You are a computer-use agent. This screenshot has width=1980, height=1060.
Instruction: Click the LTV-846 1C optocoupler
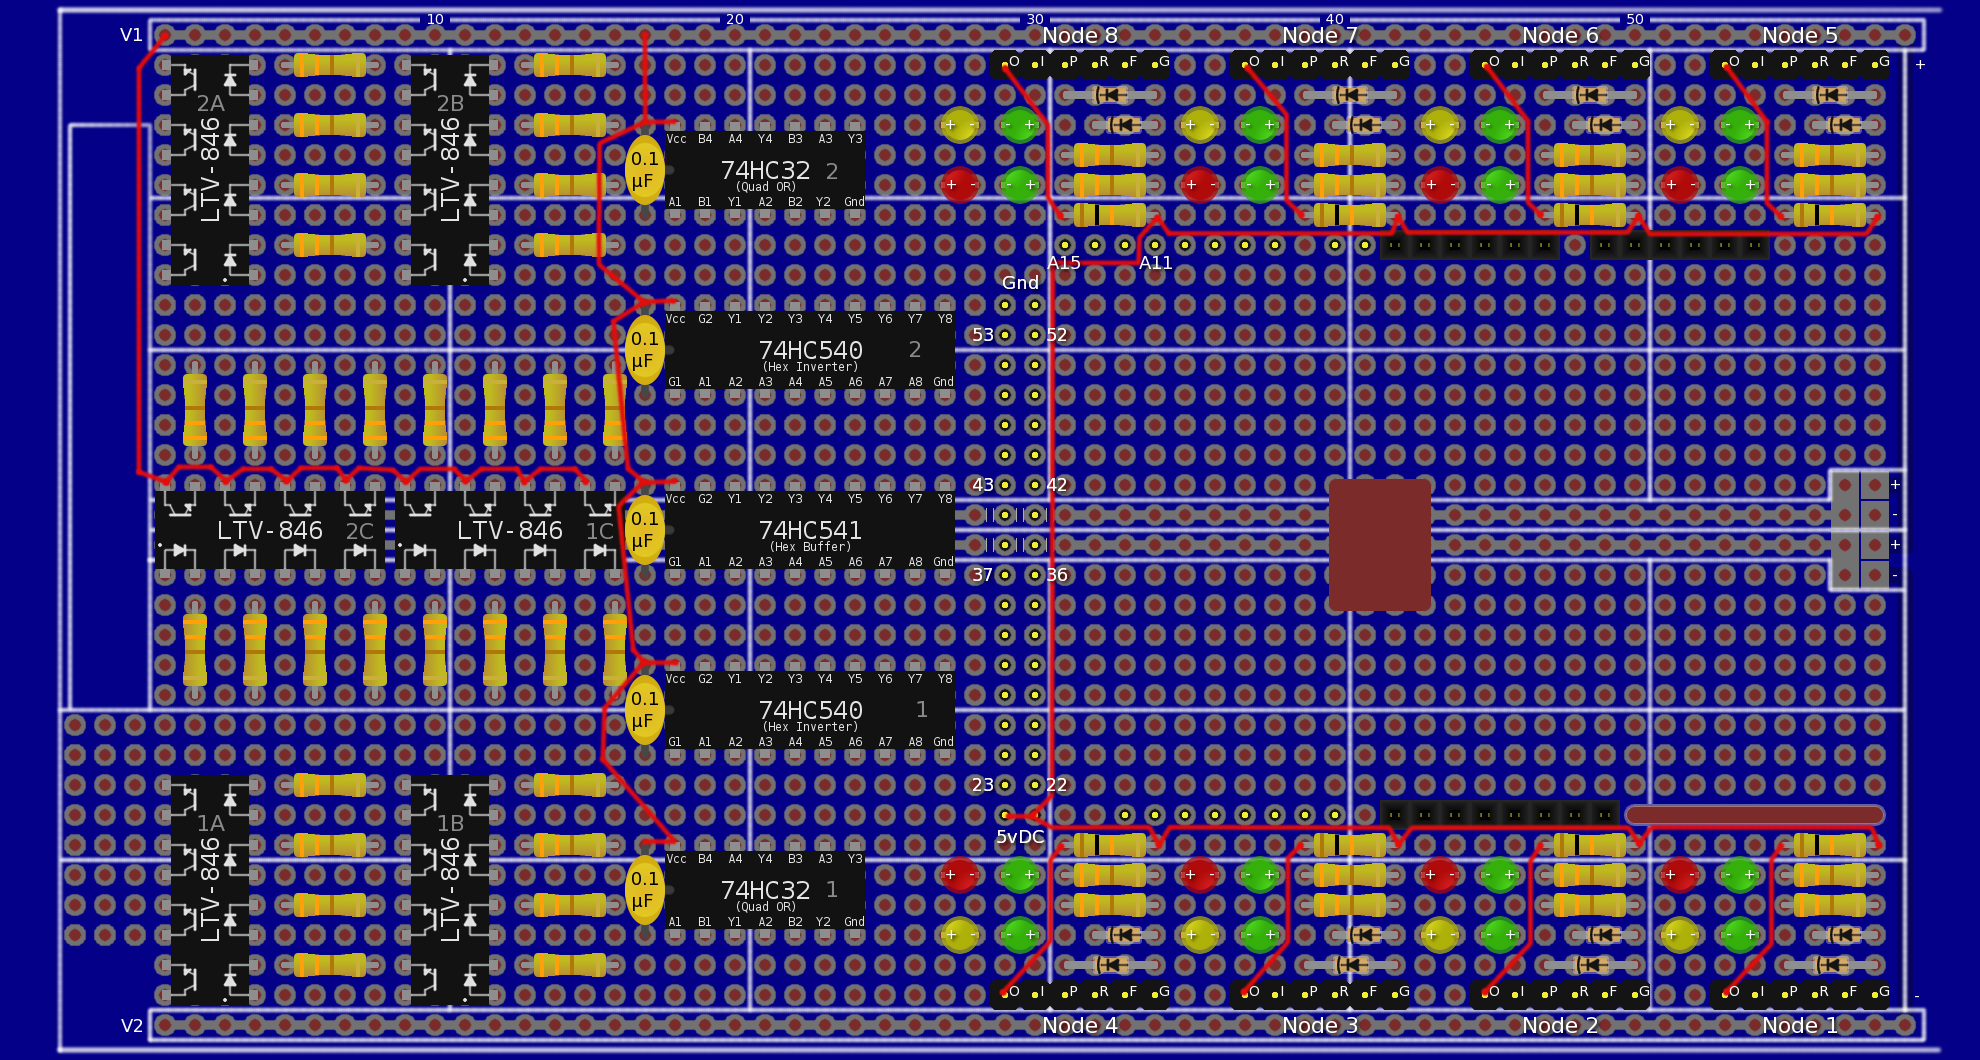tap(510, 530)
